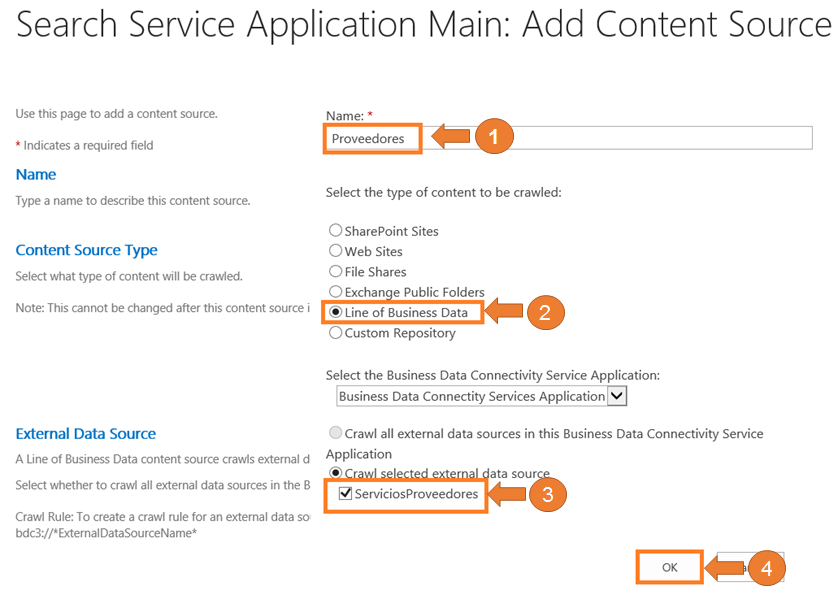The image size is (838, 595).
Task: Select Crawl all external data sources option
Action: (336, 434)
